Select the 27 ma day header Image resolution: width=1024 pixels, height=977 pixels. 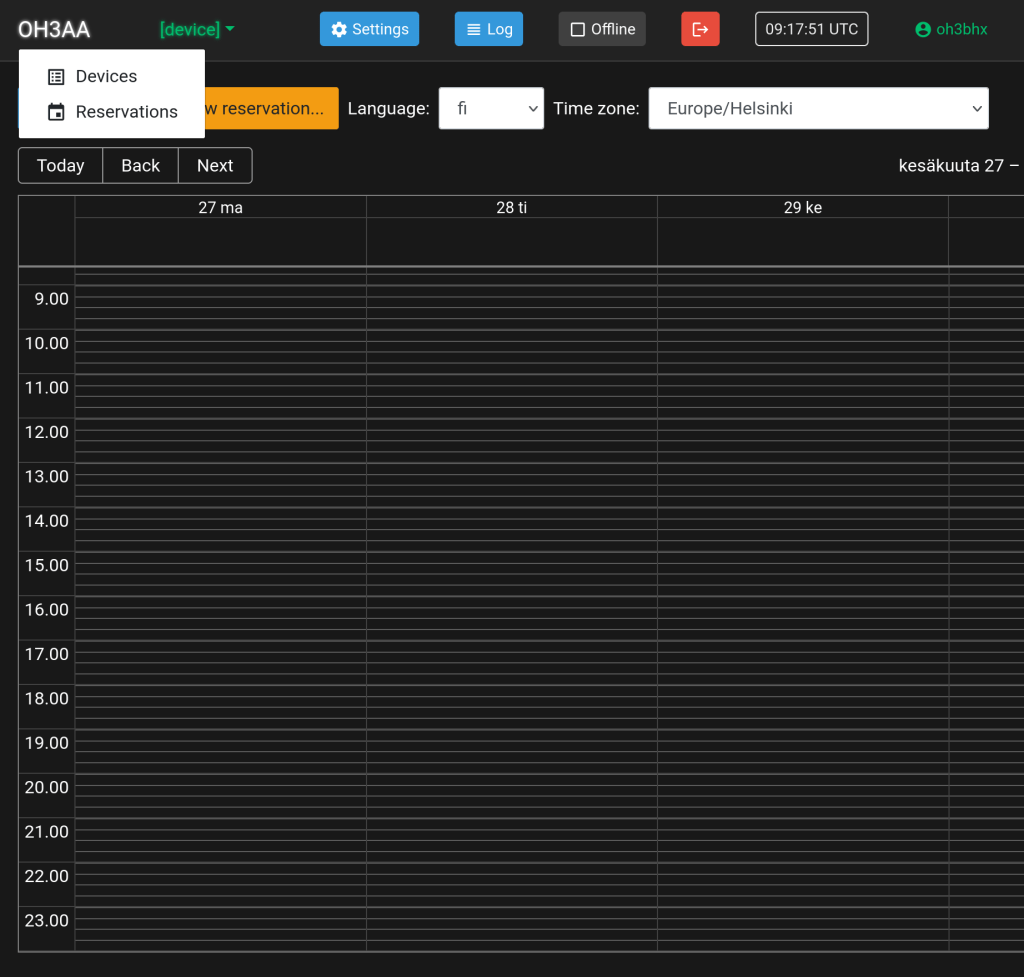tap(220, 208)
